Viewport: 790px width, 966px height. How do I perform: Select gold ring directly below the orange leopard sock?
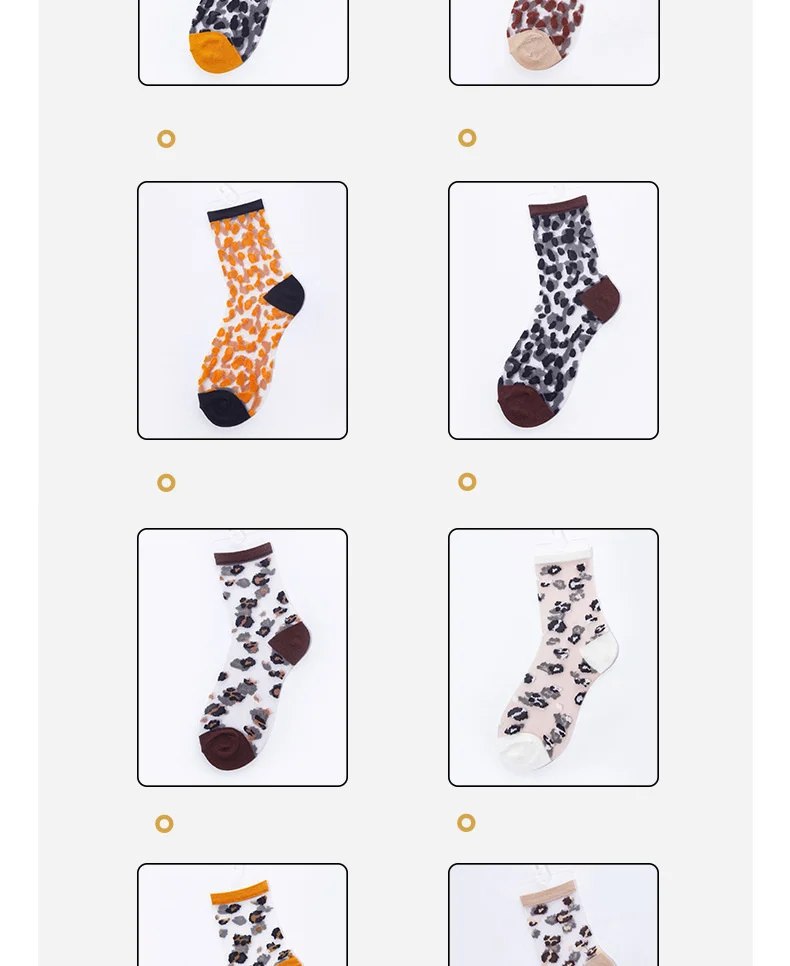(x=166, y=482)
